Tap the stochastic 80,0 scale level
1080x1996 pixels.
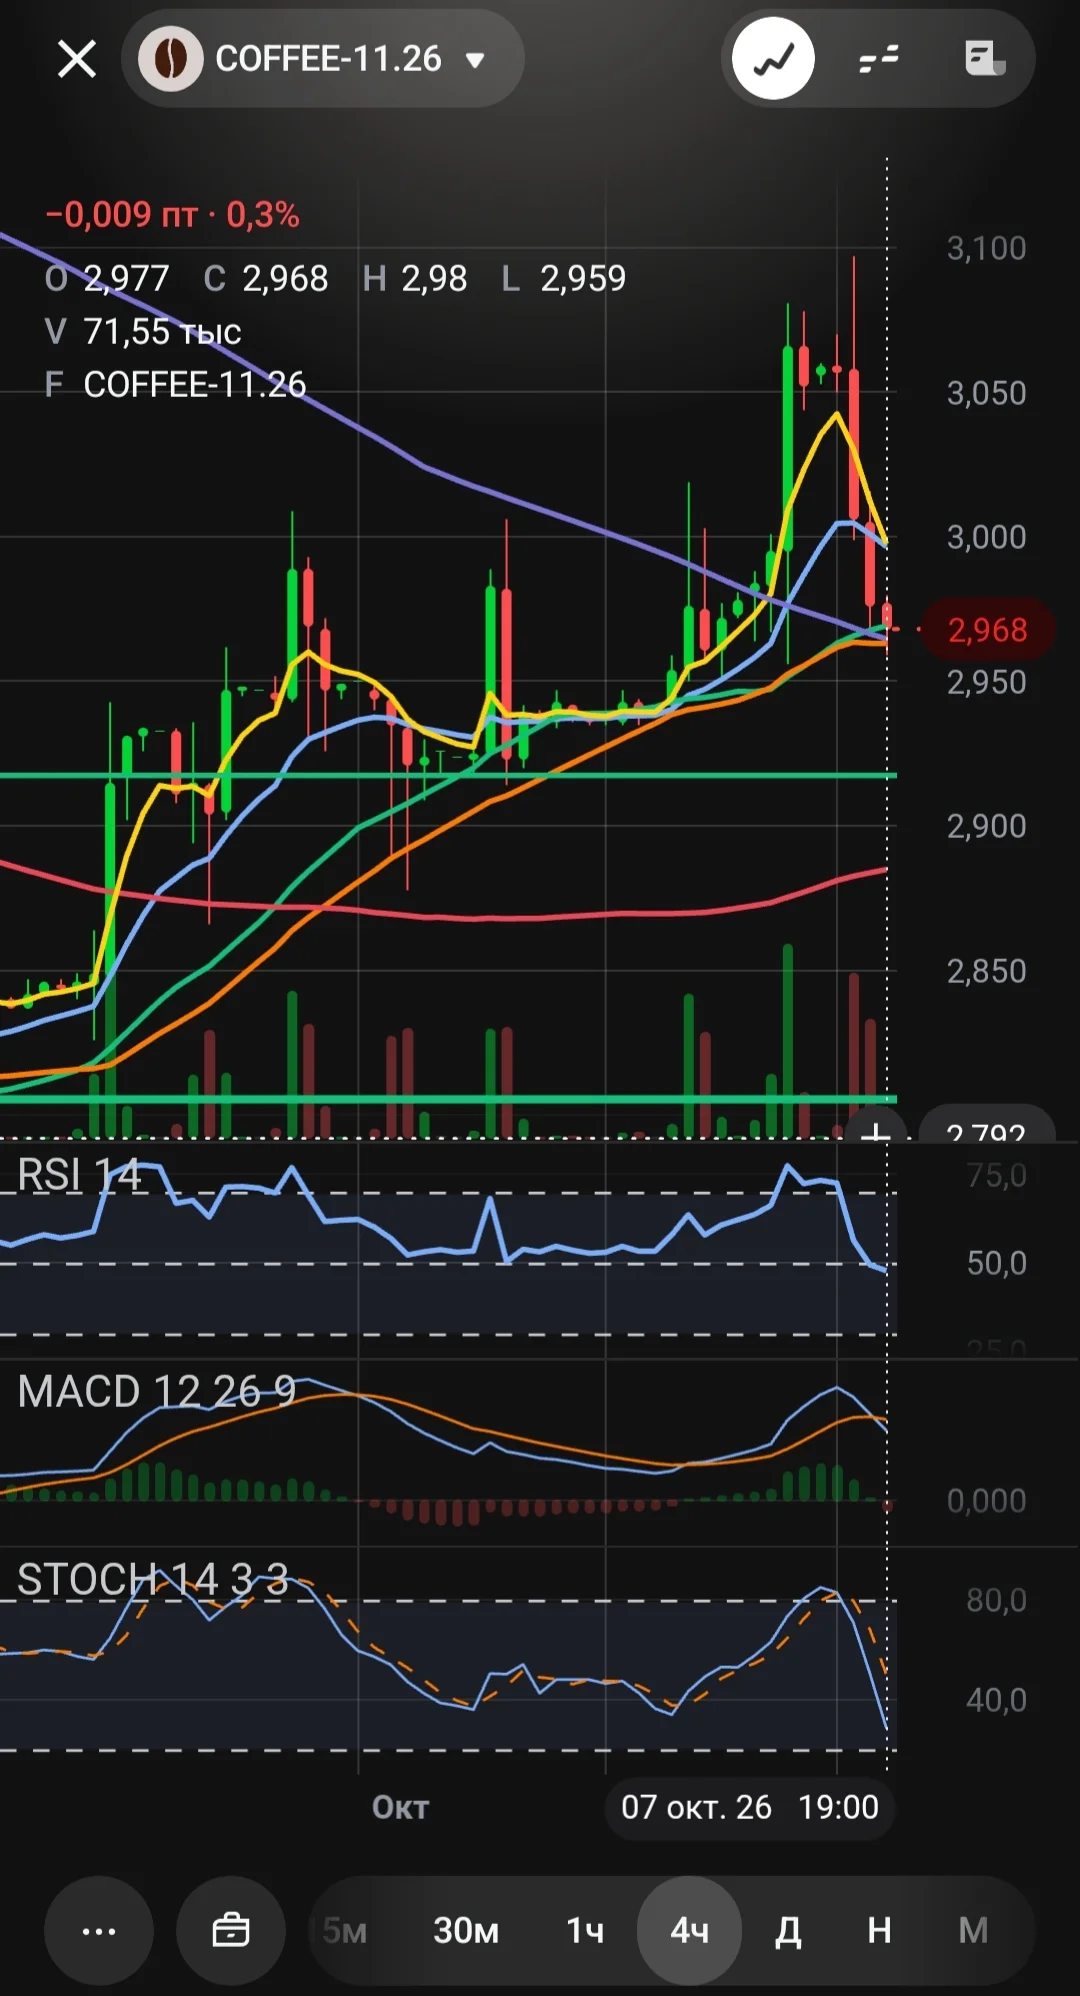997,1601
